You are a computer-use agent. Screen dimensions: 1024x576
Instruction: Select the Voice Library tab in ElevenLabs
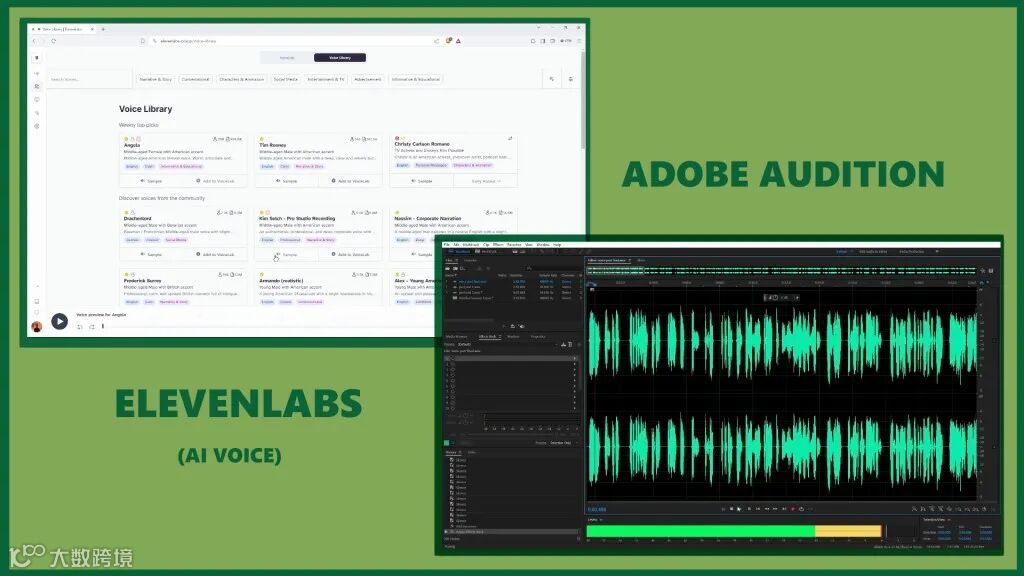click(340, 57)
